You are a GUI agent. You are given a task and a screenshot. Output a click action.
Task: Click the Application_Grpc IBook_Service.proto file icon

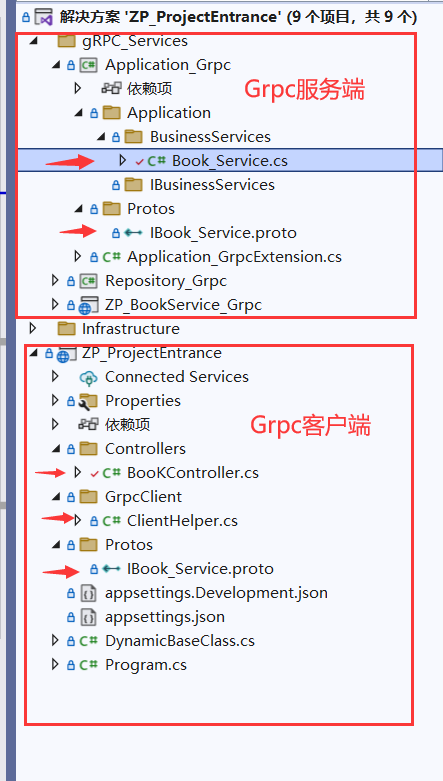(134, 233)
